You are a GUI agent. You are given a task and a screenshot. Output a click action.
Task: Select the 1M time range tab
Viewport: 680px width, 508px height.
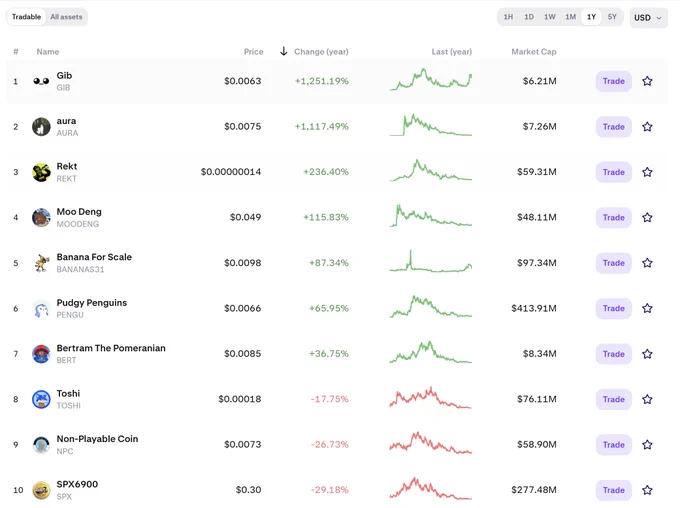pos(570,17)
